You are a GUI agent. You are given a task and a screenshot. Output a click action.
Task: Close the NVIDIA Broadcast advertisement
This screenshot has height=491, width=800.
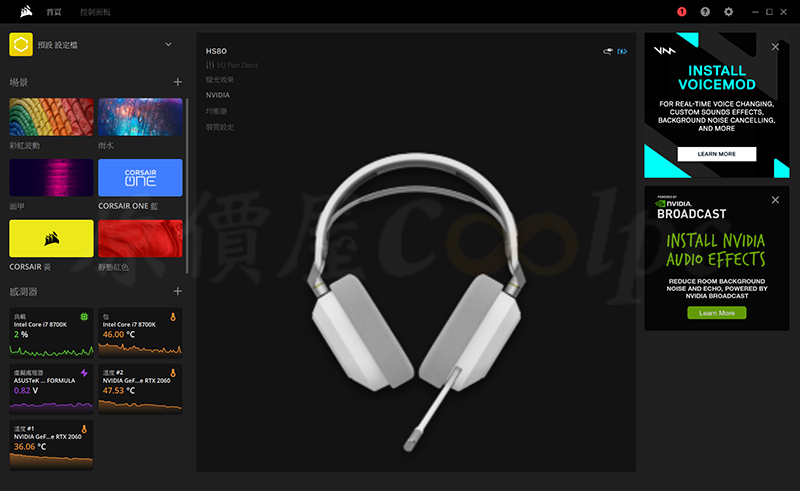[775, 201]
